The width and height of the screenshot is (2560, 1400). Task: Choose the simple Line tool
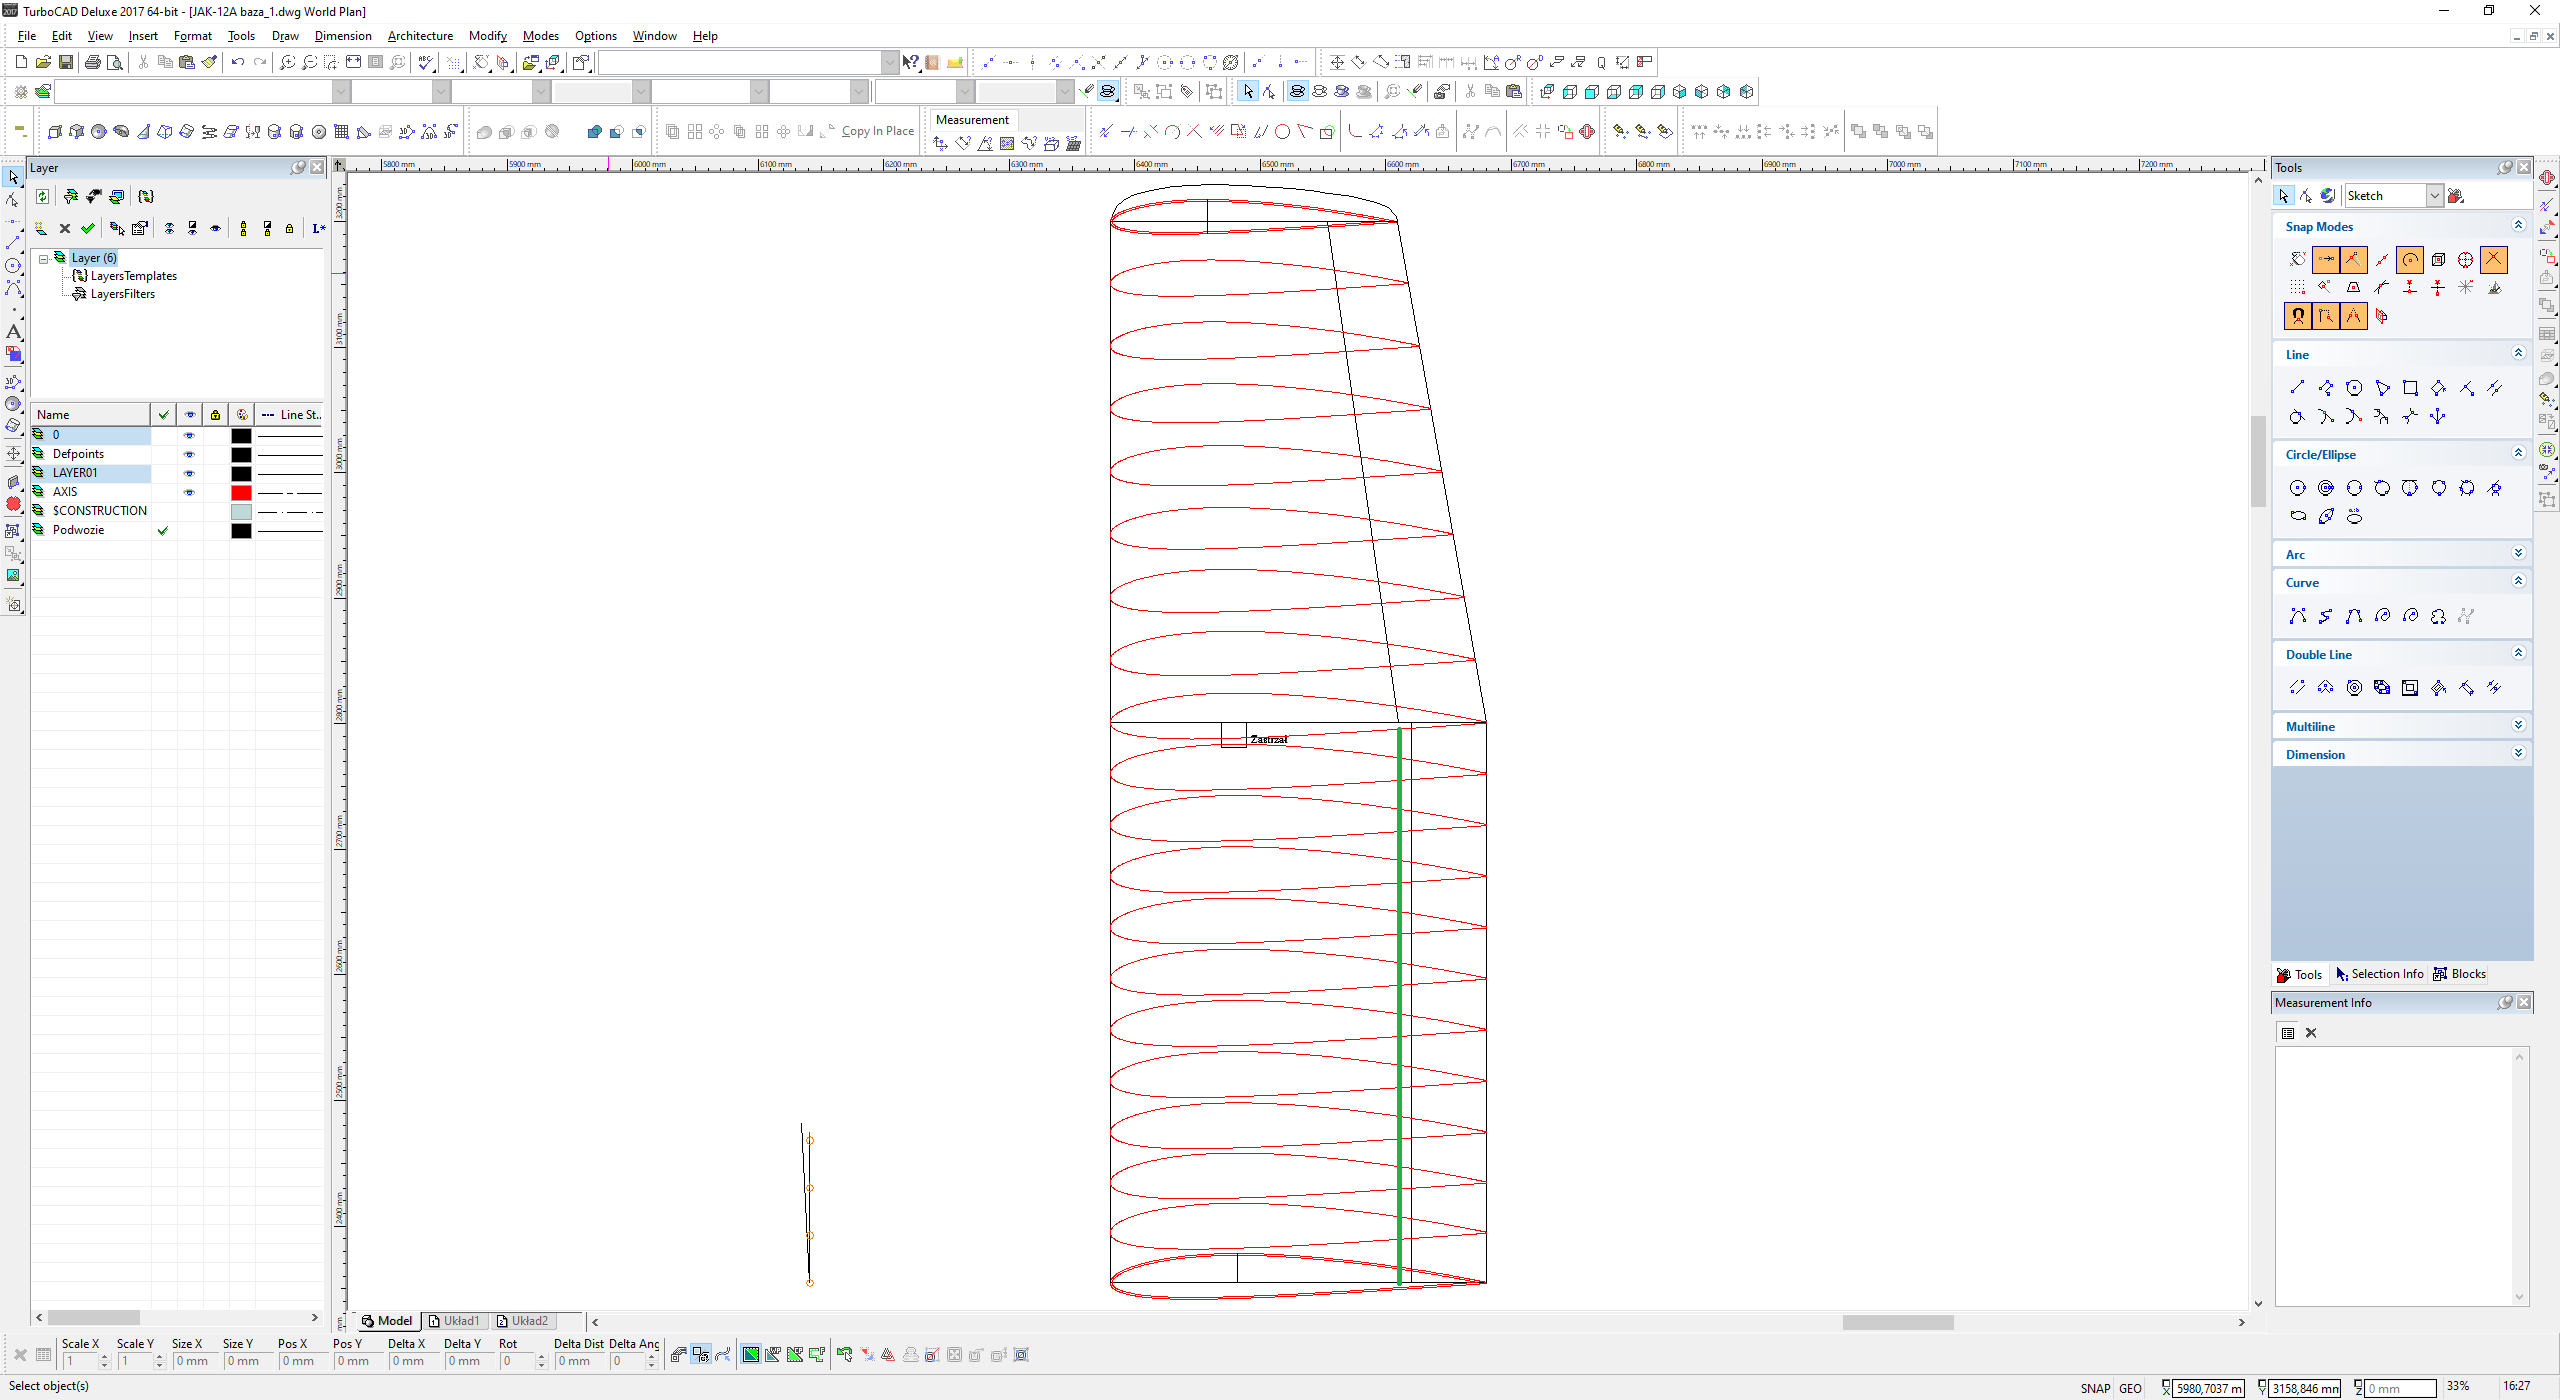tap(2297, 388)
